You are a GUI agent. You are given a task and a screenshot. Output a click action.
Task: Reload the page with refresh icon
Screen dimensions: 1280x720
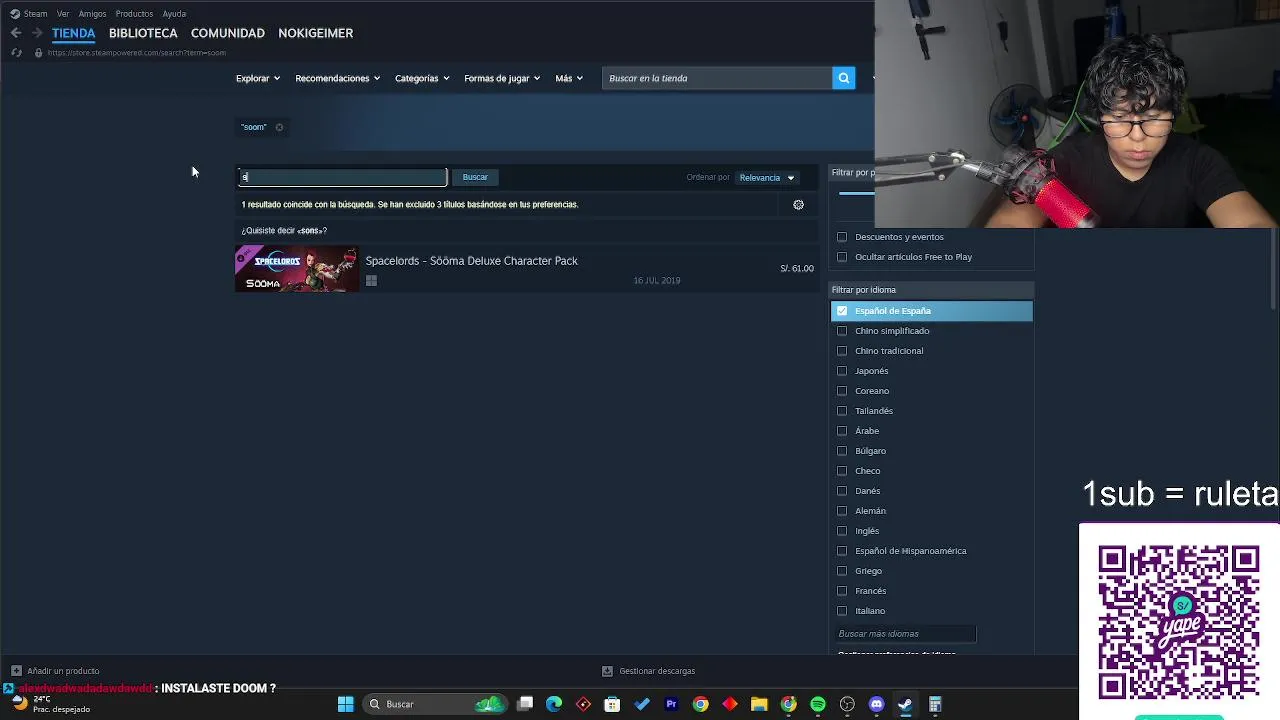coord(16,52)
